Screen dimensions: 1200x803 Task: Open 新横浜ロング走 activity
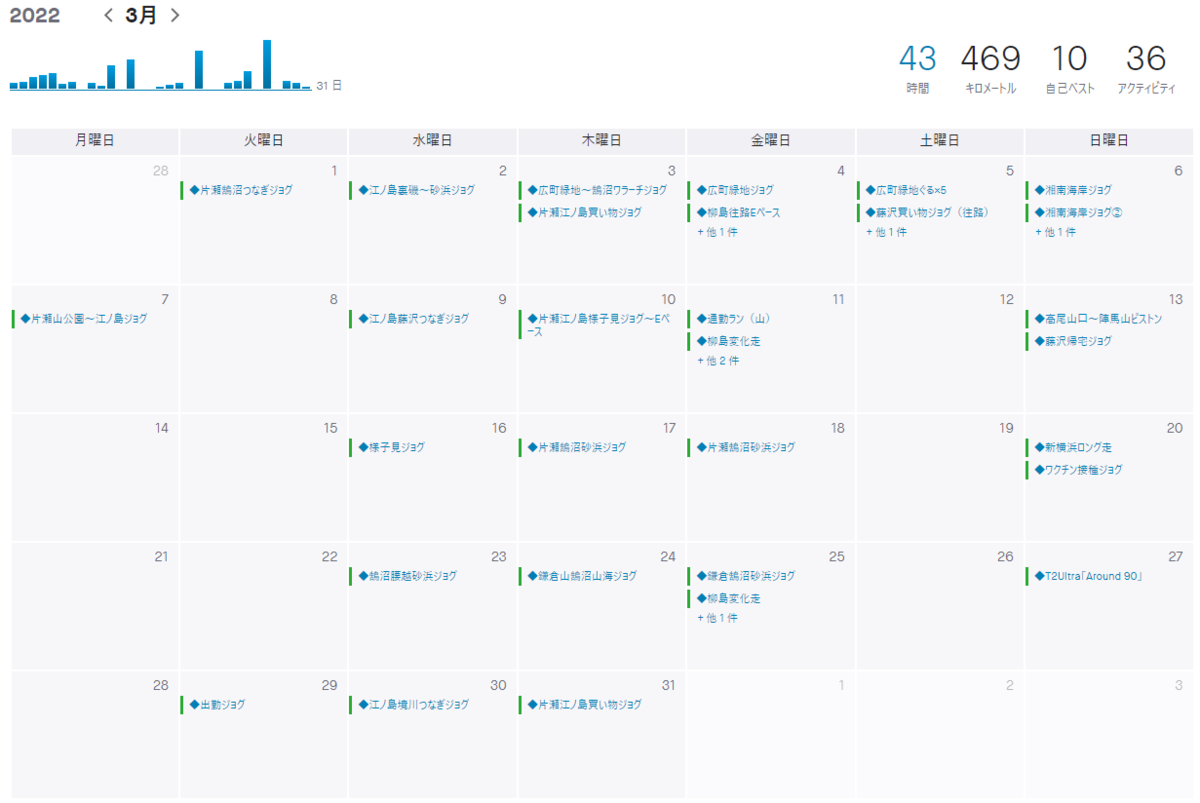[x=1073, y=448]
